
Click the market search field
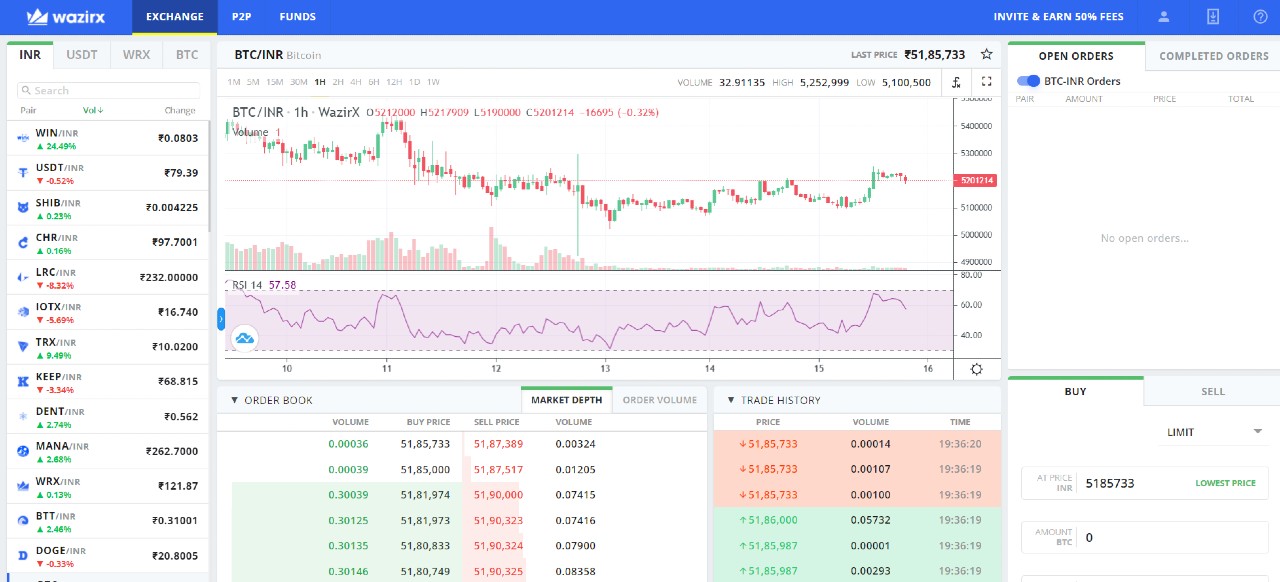tap(109, 91)
